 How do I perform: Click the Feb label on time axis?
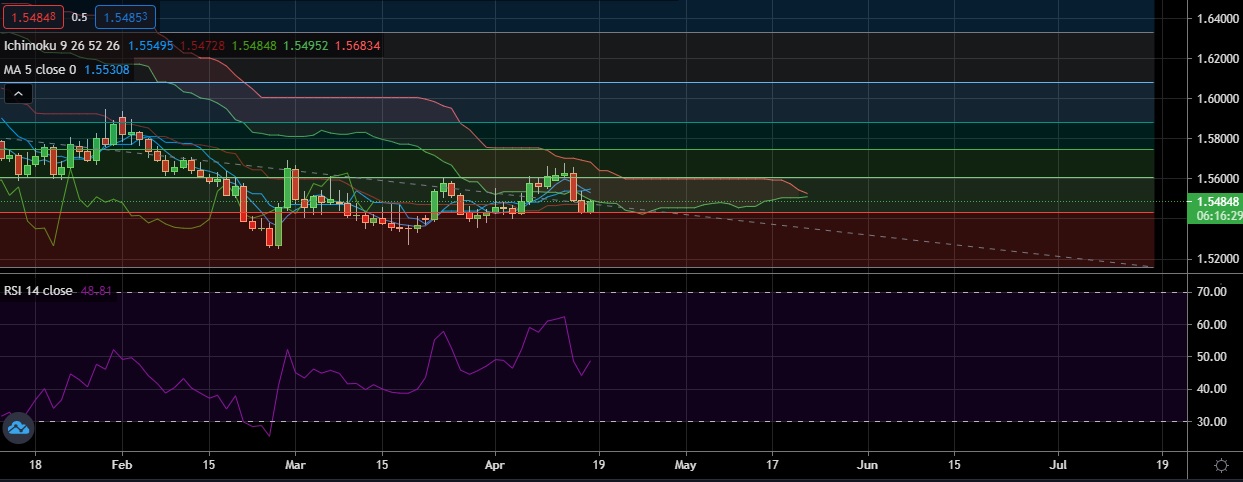pyautogui.click(x=121, y=465)
